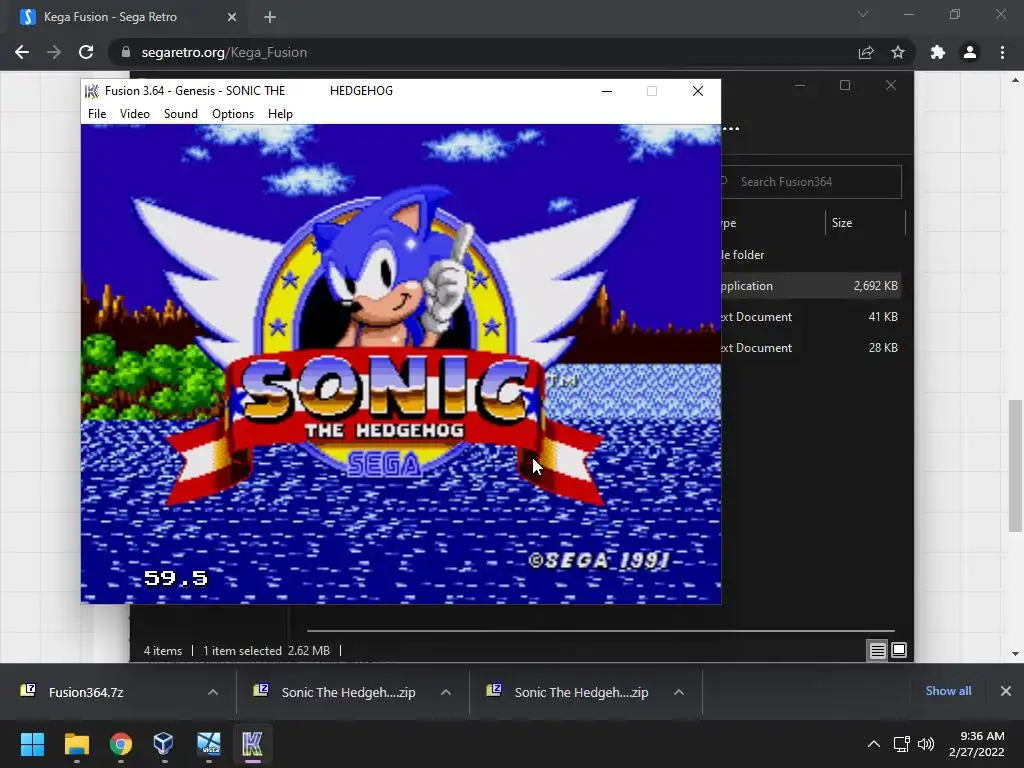
Task: Show hidden system tray icons
Action: tap(874, 744)
